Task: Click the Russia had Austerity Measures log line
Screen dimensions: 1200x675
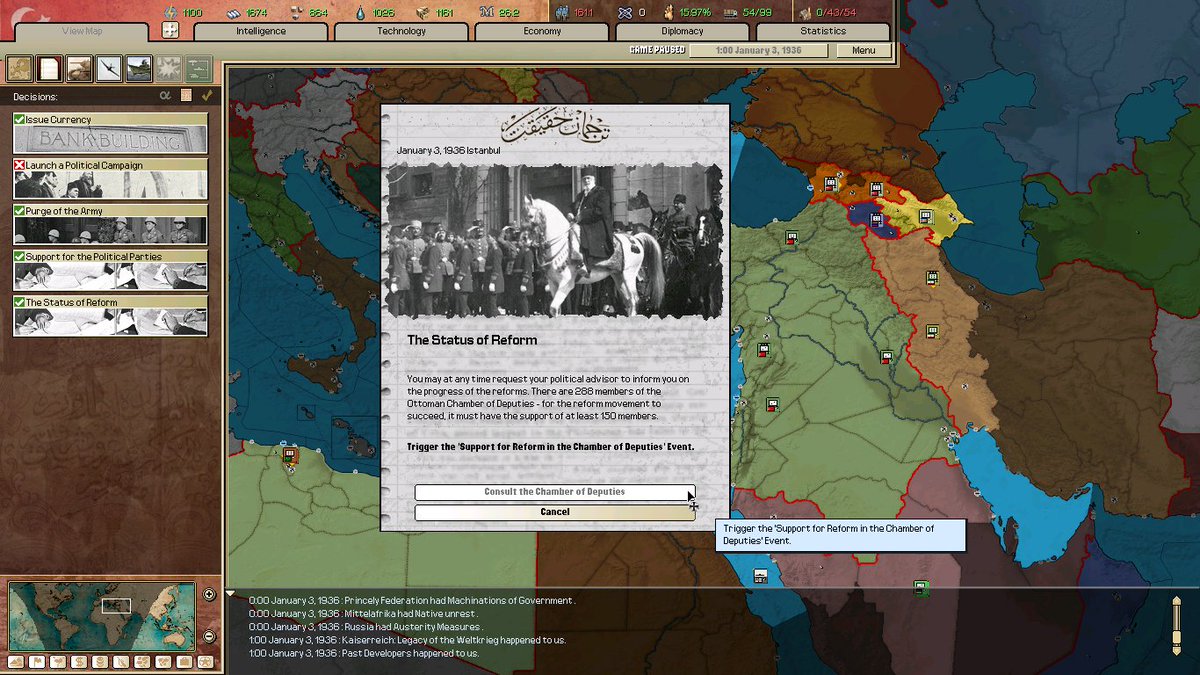Action: click(366, 627)
